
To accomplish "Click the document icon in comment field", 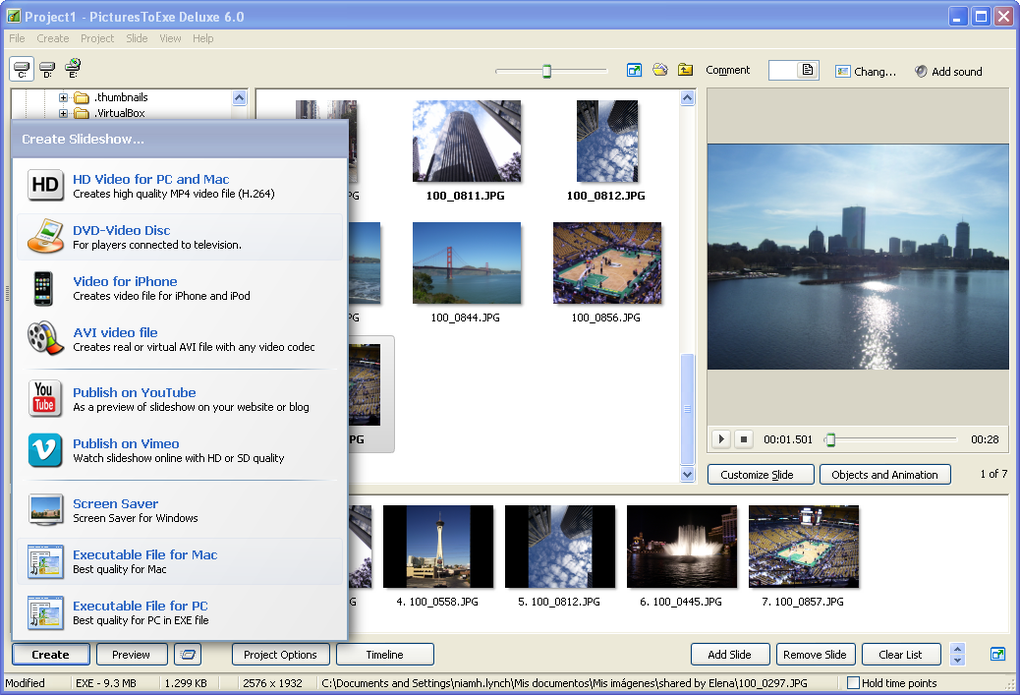I will pyautogui.click(x=807, y=70).
